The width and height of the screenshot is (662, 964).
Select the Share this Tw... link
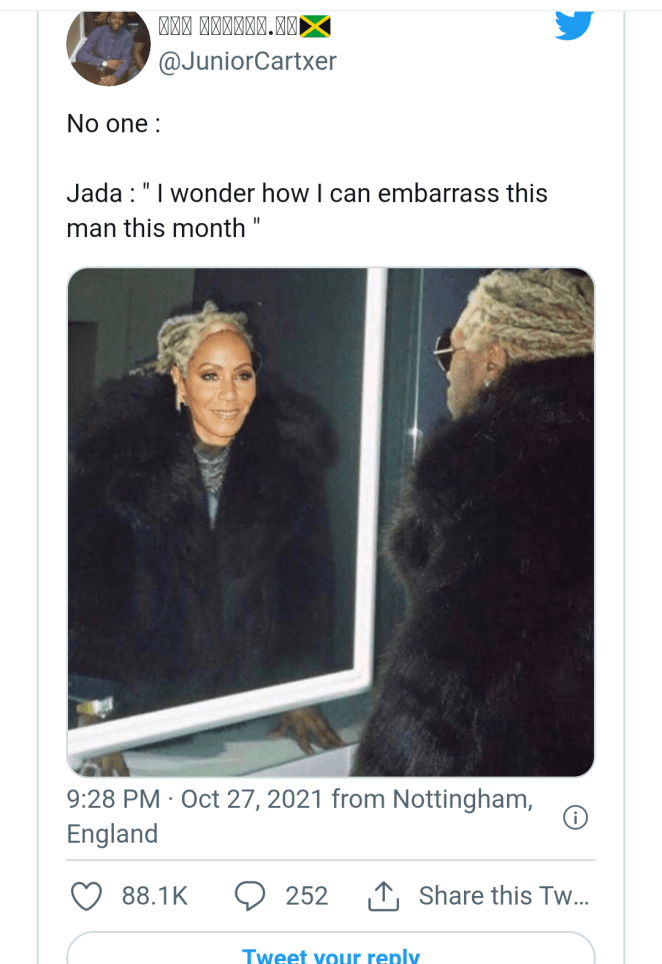(504, 896)
